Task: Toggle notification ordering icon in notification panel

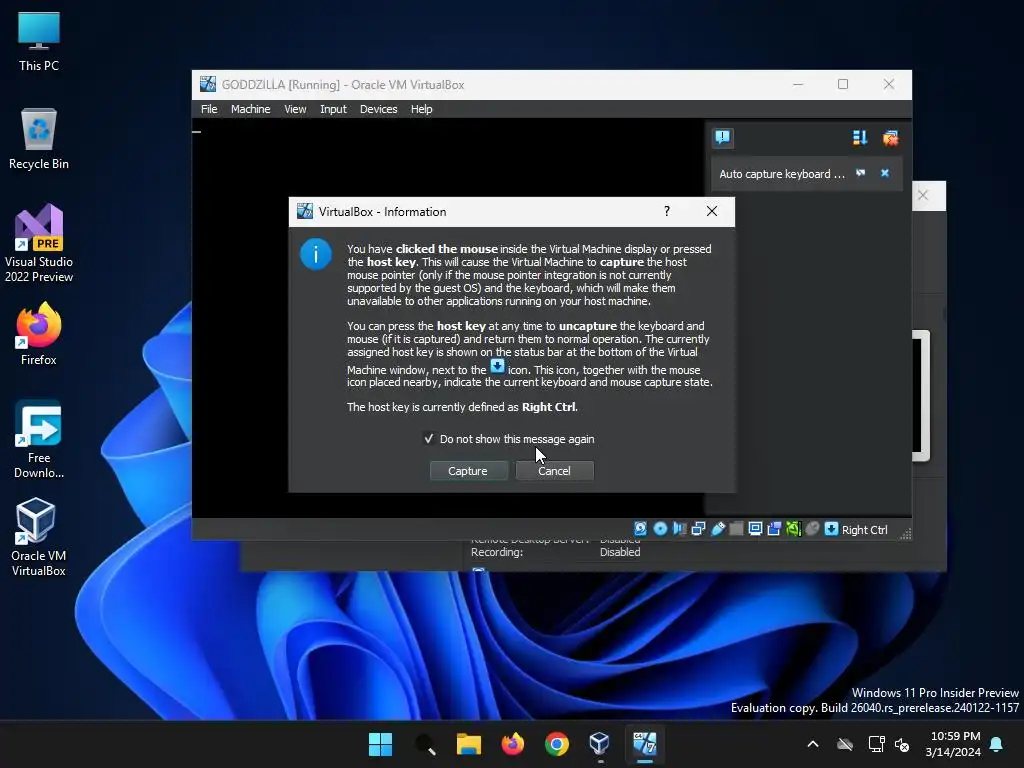Action: pos(859,138)
